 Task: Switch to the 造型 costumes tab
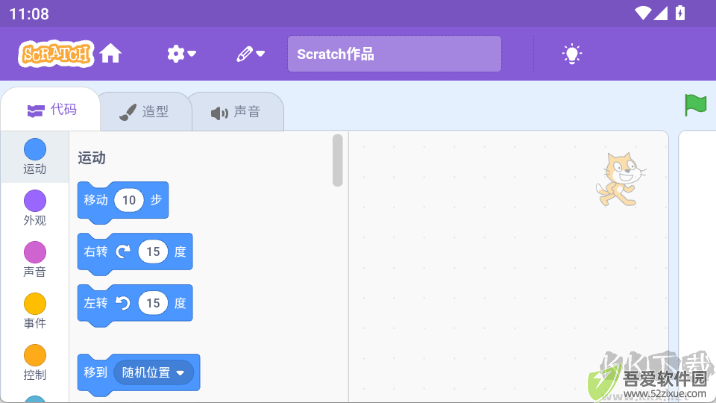[145, 112]
